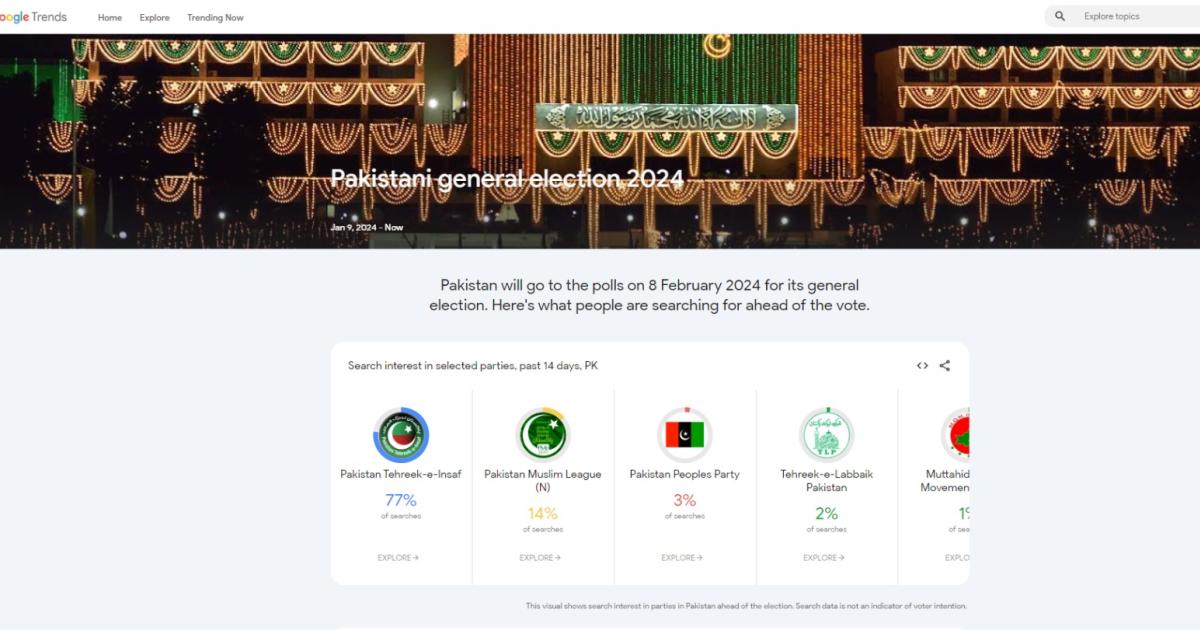Explore Pakistan Tehreek-e-Insaf searches
The height and width of the screenshot is (630, 1200).
pyautogui.click(x=398, y=558)
